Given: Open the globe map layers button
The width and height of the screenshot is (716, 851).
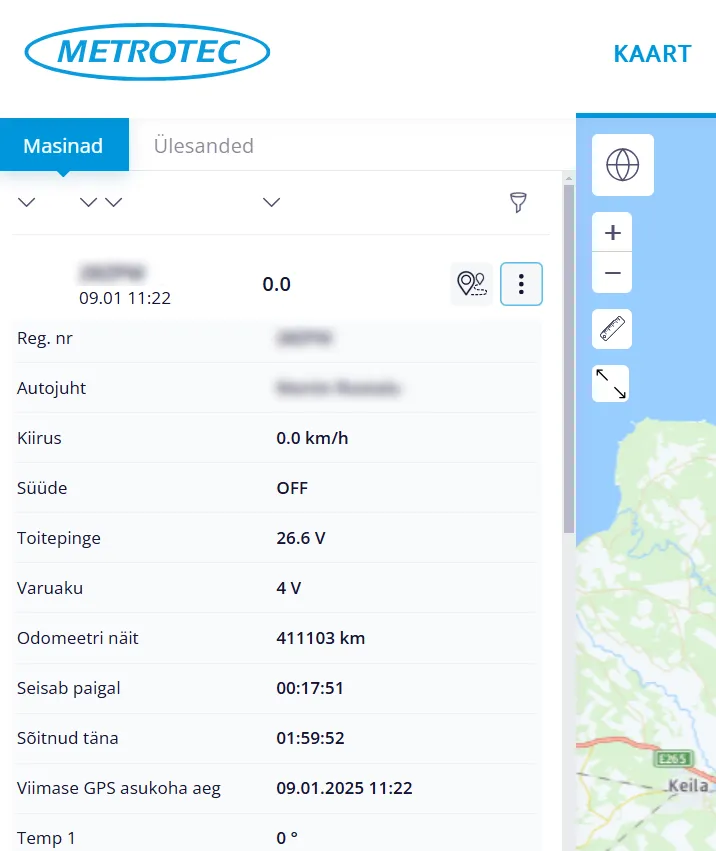Looking at the screenshot, I should point(622,165).
